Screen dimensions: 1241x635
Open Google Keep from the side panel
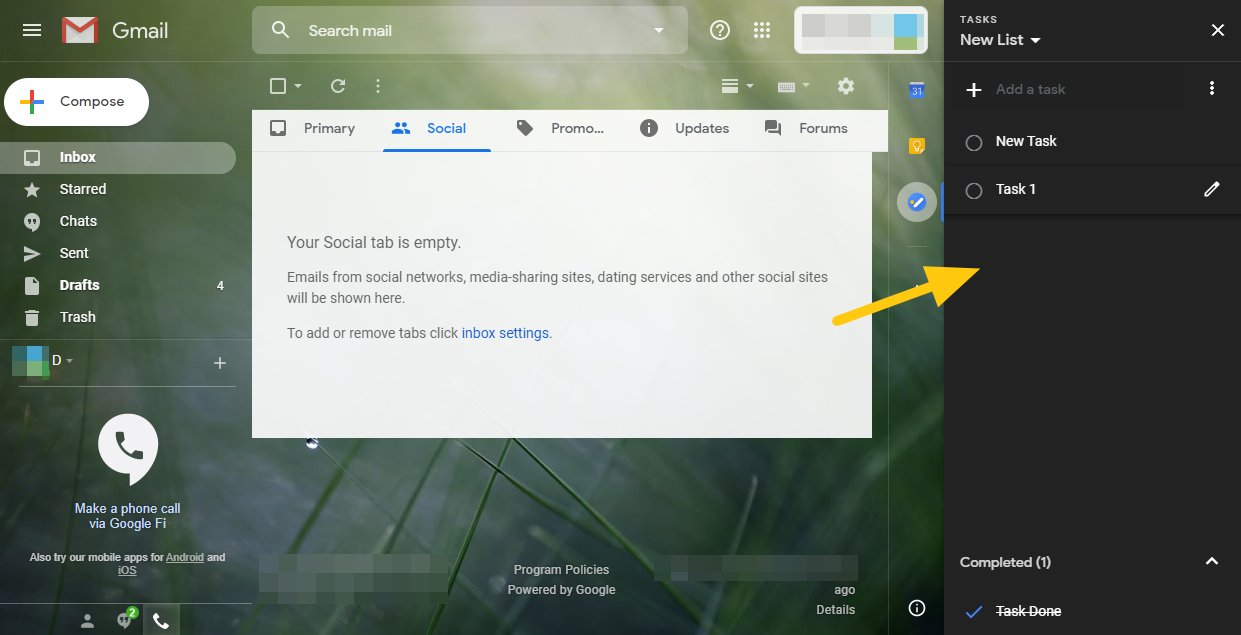click(916, 145)
